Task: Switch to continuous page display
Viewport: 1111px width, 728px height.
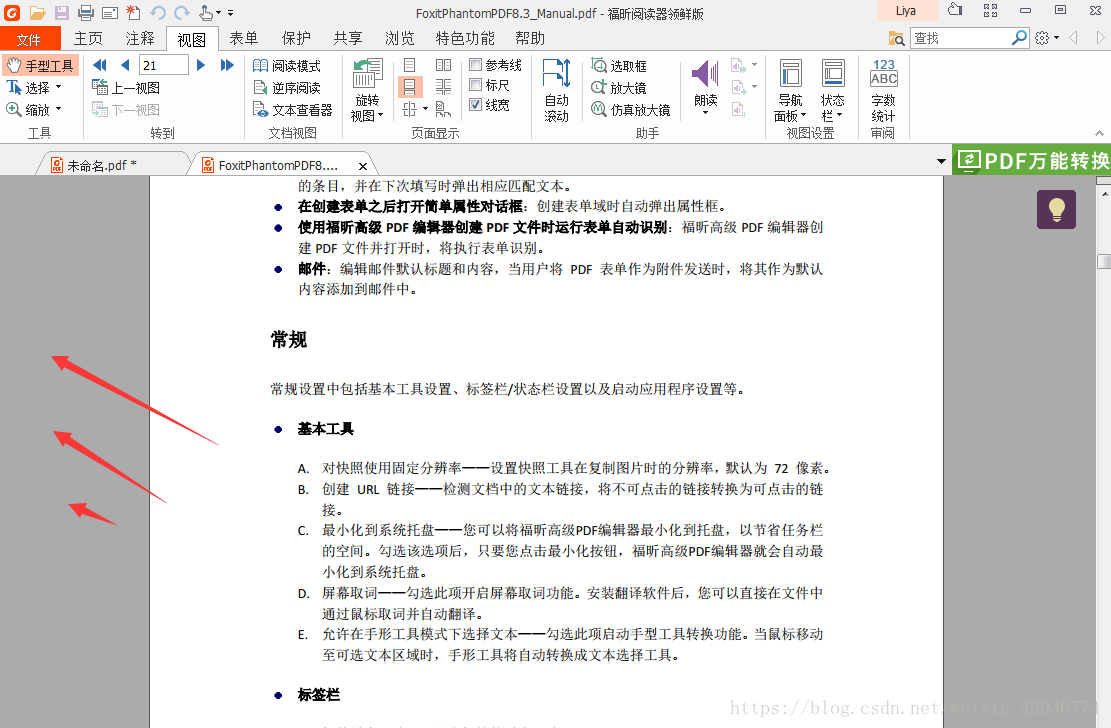Action: [x=410, y=87]
